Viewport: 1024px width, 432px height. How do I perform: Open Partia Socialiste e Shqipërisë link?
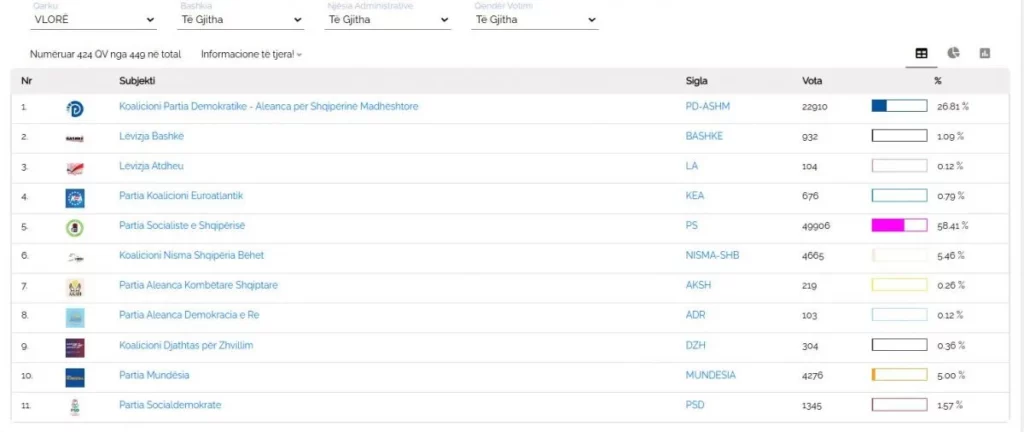coord(181,226)
